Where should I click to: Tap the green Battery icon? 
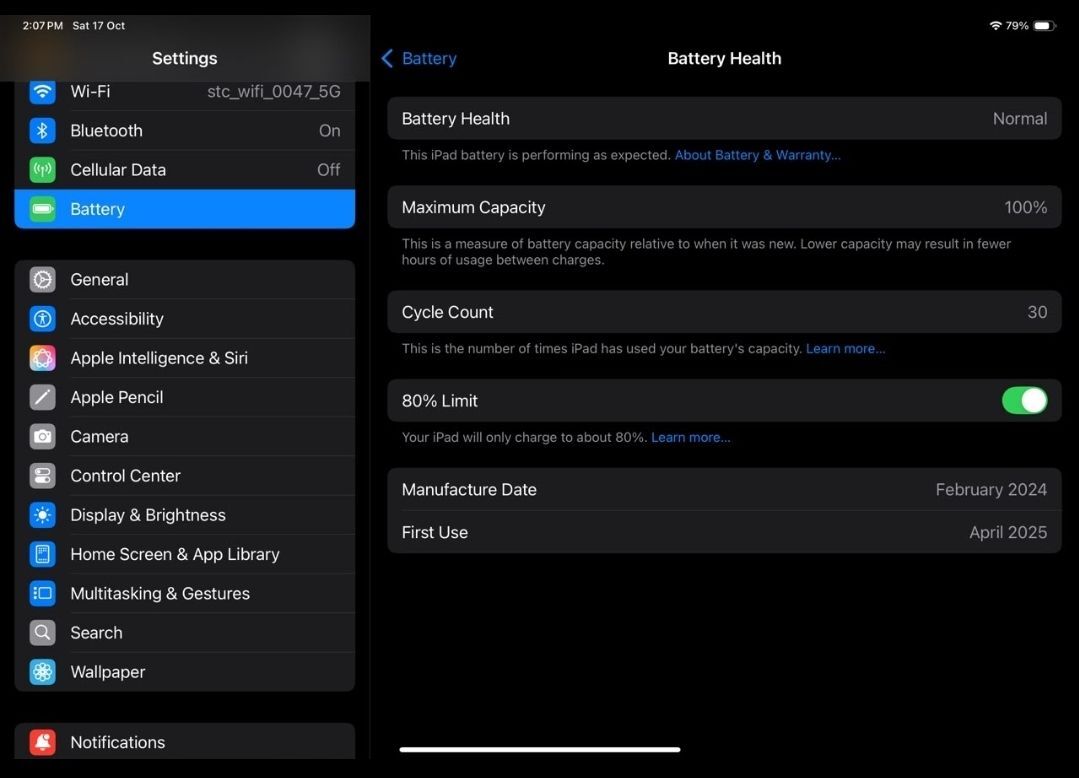pos(42,209)
